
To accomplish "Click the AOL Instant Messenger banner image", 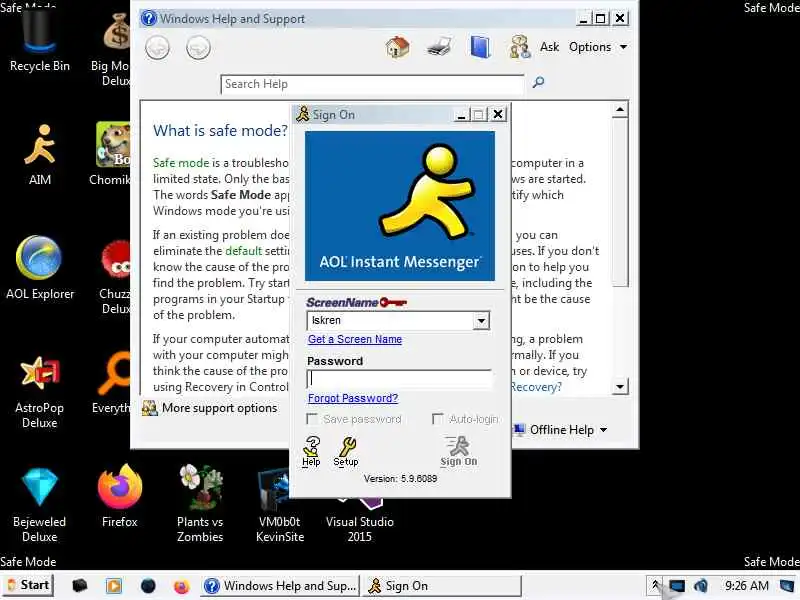I will tap(399, 206).
